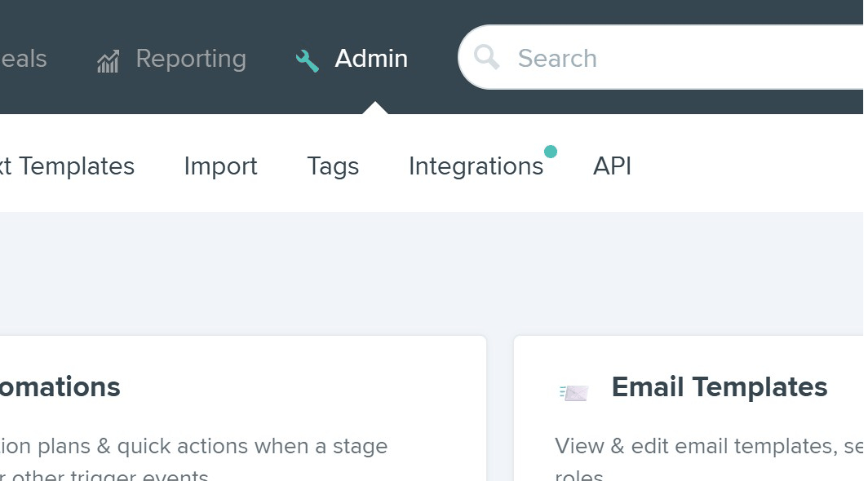Screen dimensions: 864x481
Task: Click the search magnifying glass icon
Action: (x=487, y=57)
